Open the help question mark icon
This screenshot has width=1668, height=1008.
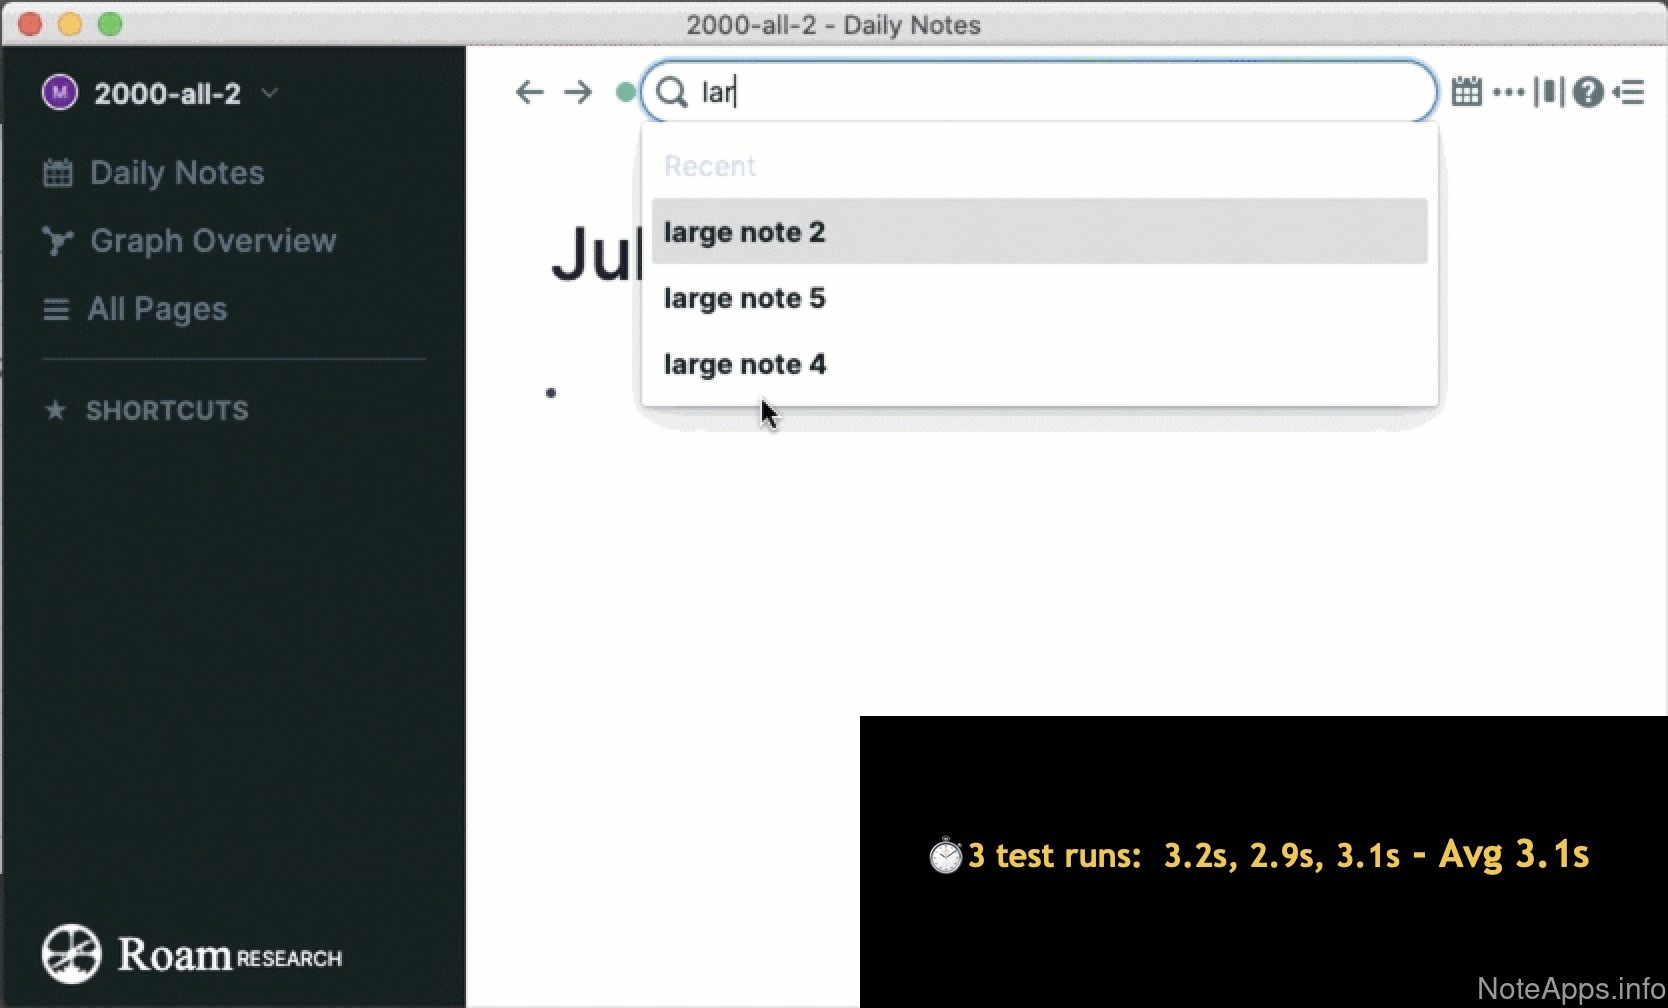point(1588,93)
